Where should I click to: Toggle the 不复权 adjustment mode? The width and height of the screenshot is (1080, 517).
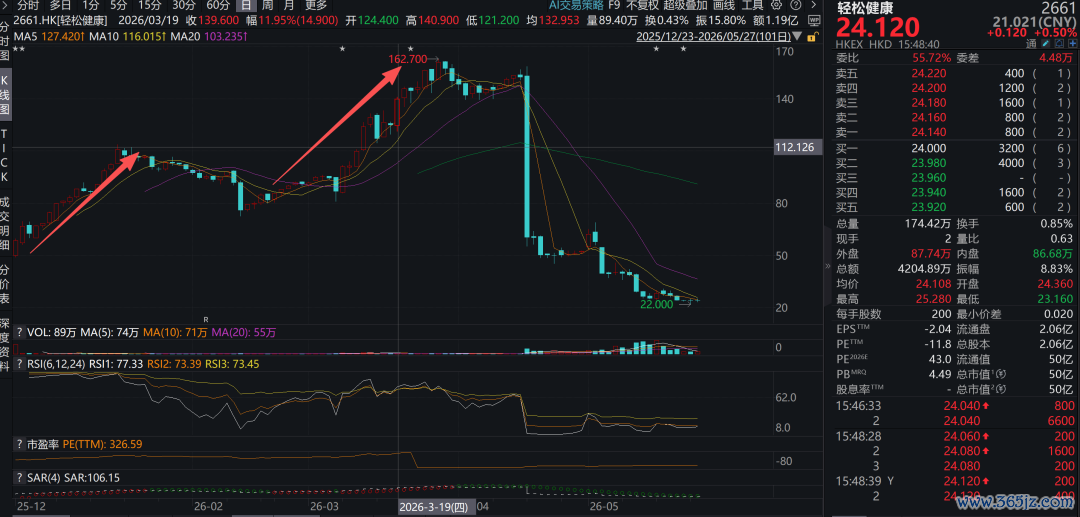tap(643, 5)
